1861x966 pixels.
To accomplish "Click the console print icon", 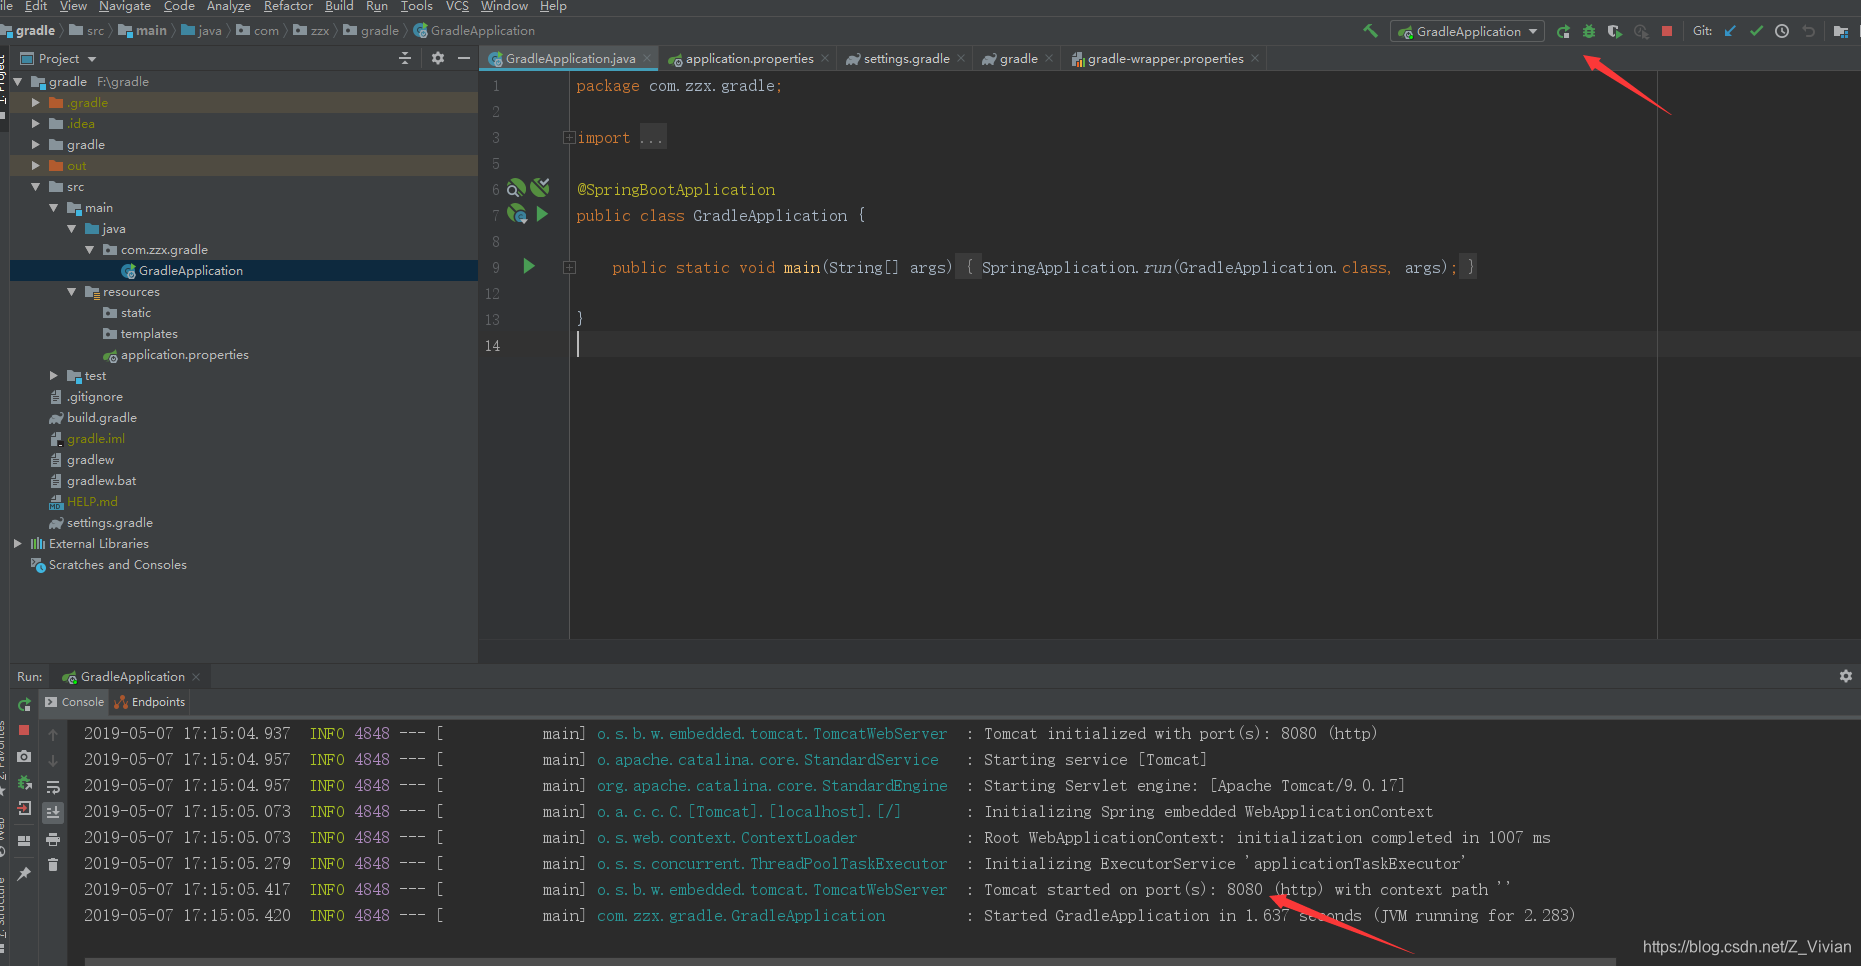I will [x=53, y=839].
